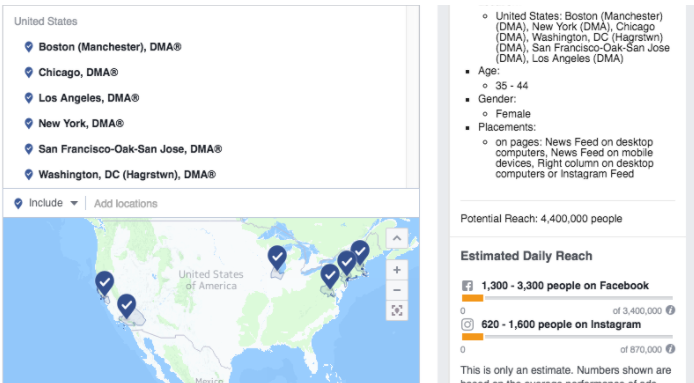Screen dimensions: 694x383
Task: Click the pin icon beside Boston (Manchester)
Action: [29, 47]
